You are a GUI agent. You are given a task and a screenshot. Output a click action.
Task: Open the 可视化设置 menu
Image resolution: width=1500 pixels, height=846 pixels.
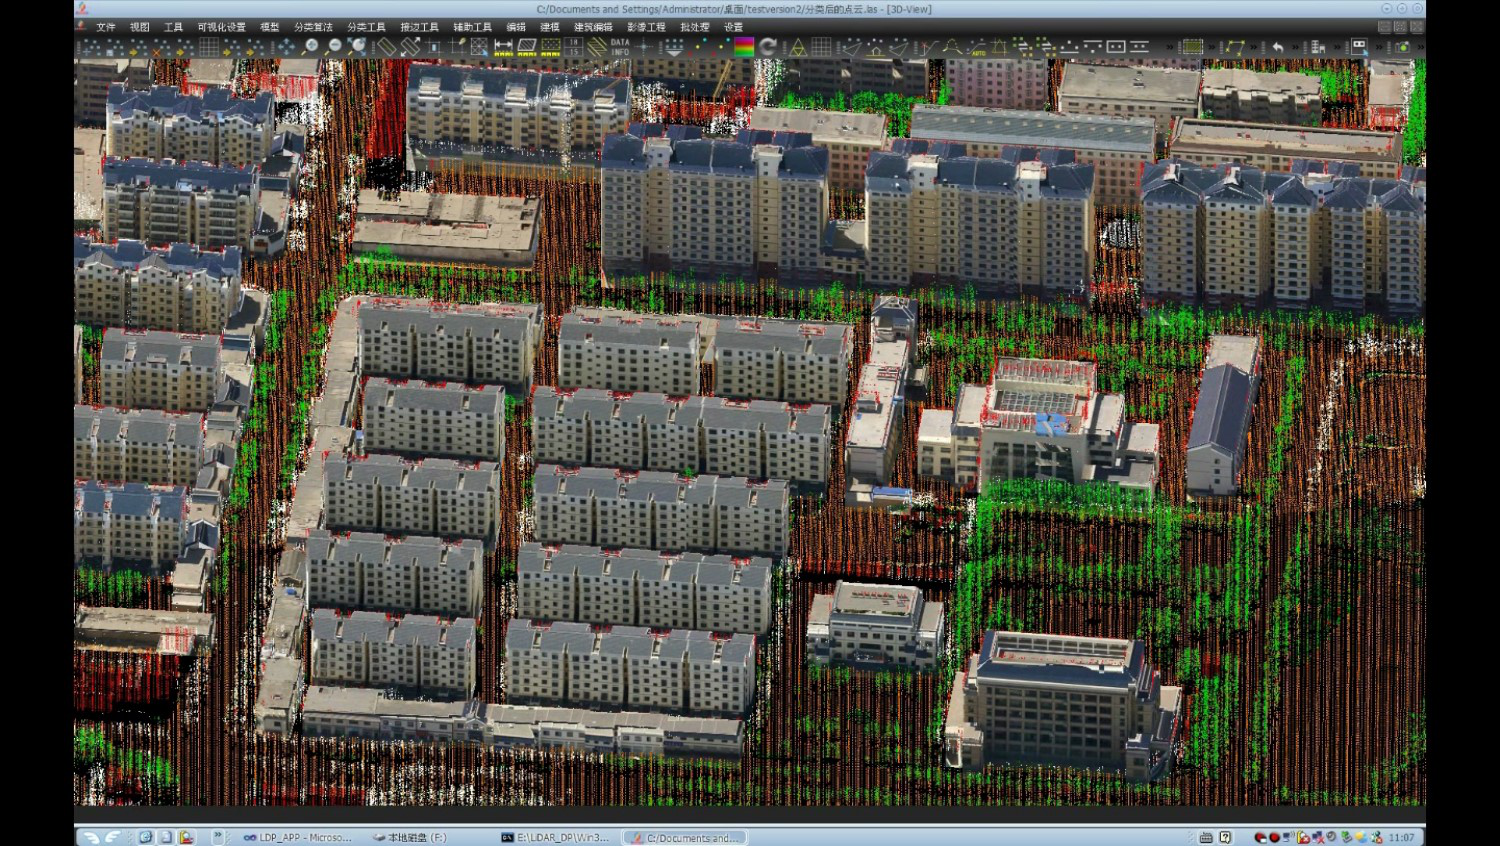pos(221,27)
